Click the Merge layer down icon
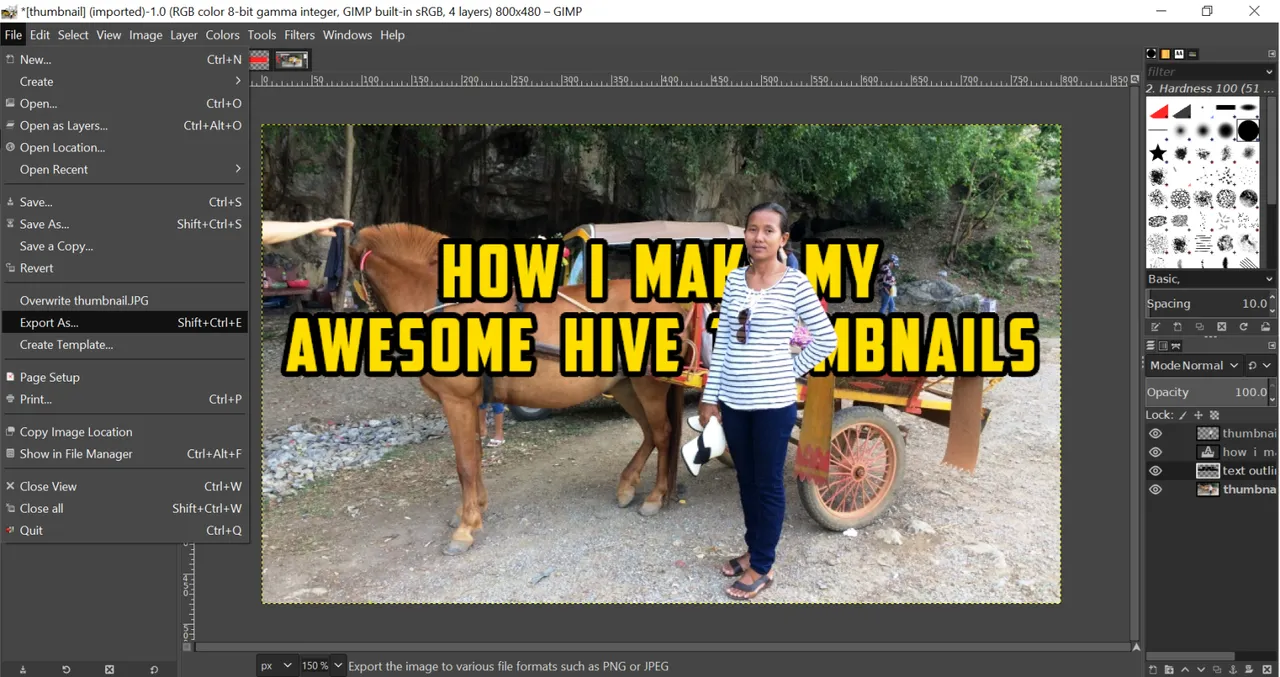 pyautogui.click(x=1250, y=669)
